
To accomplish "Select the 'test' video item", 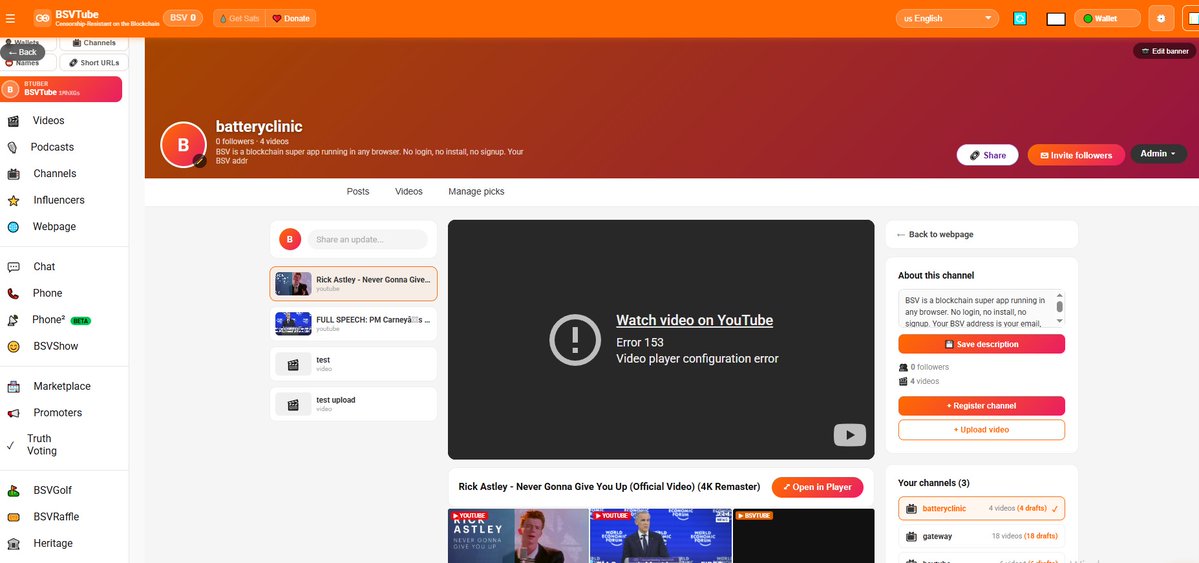I will pyautogui.click(x=353, y=364).
